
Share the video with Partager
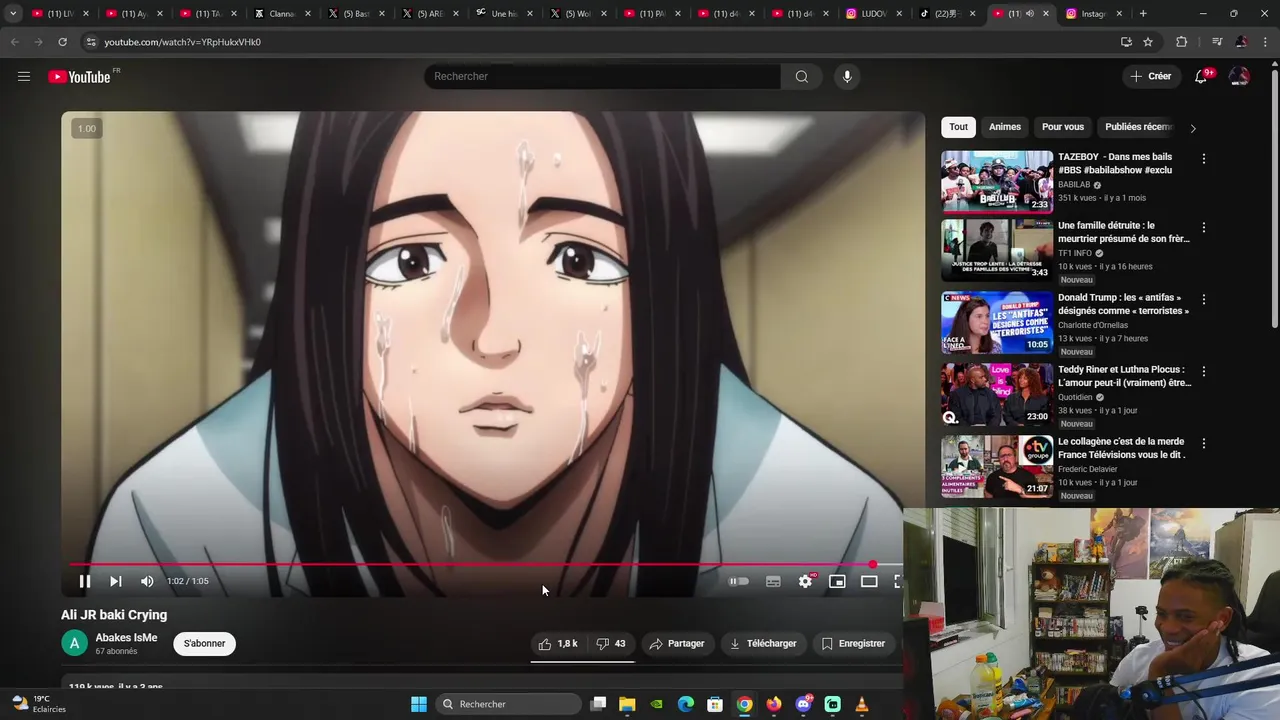click(x=676, y=643)
